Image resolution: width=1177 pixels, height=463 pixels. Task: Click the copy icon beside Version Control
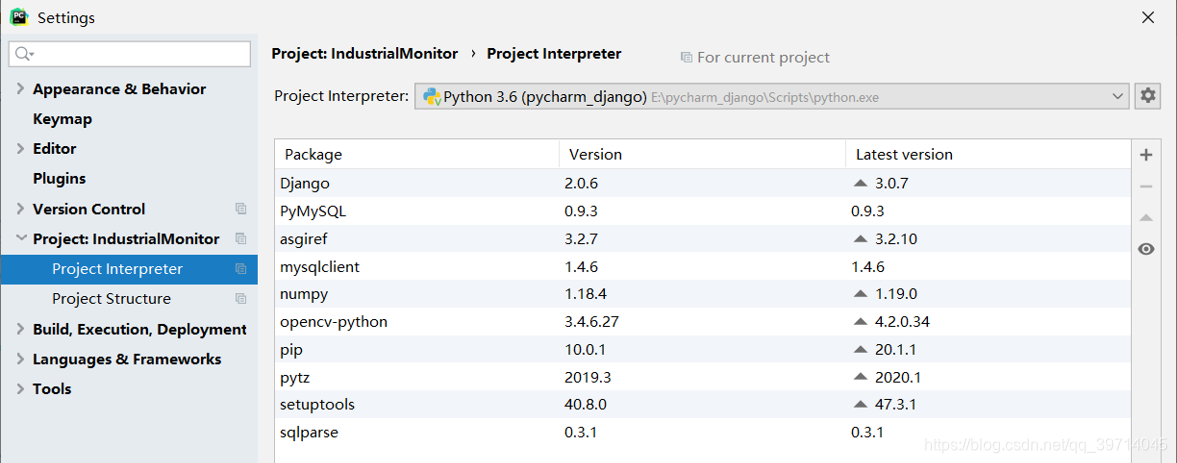241,209
